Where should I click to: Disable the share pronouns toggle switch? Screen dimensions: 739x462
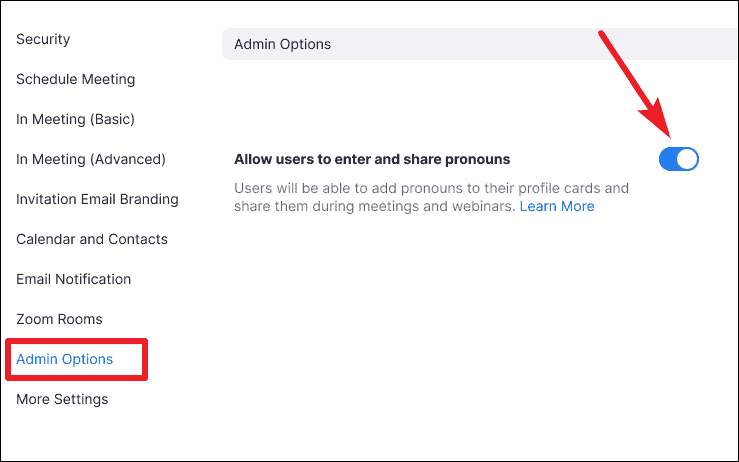(679, 159)
